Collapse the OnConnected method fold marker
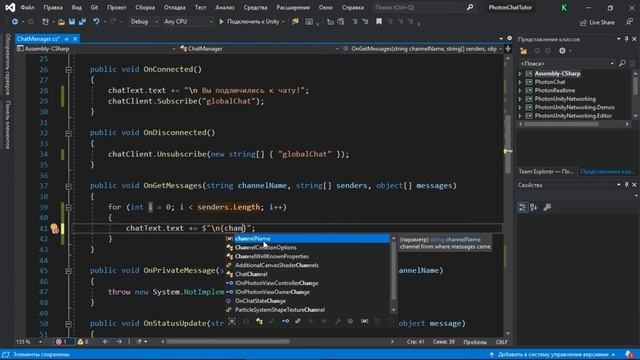This screenshot has width=640, height=360. pyautogui.click(x=69, y=70)
